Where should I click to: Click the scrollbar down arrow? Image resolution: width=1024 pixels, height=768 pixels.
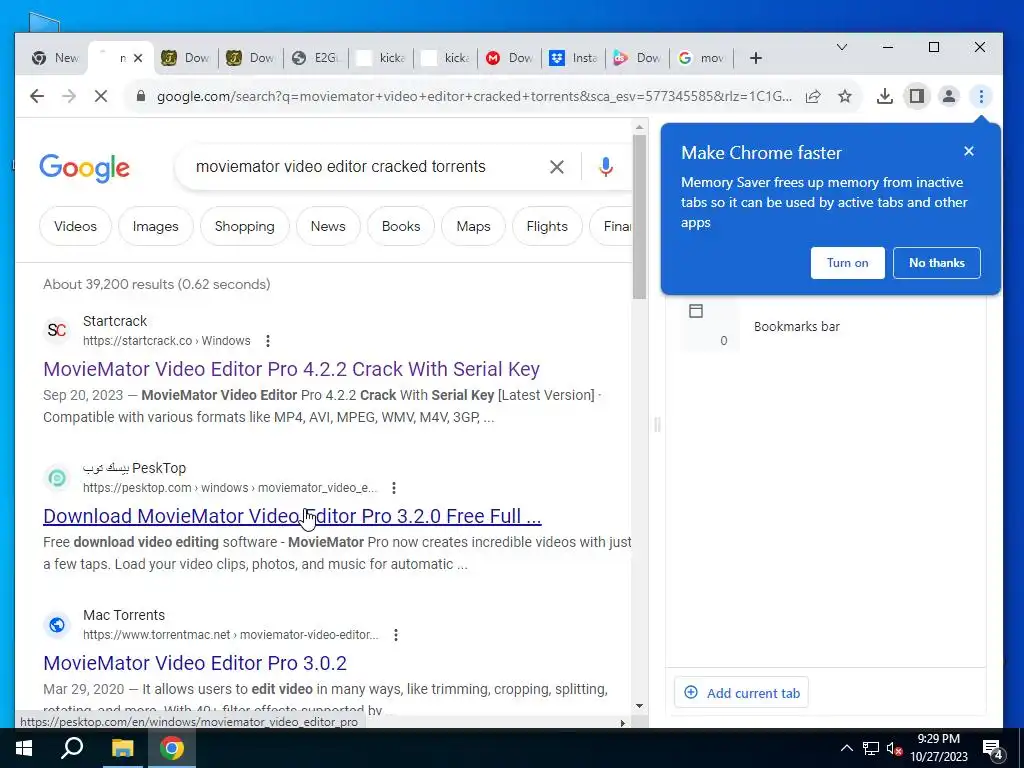click(x=639, y=706)
